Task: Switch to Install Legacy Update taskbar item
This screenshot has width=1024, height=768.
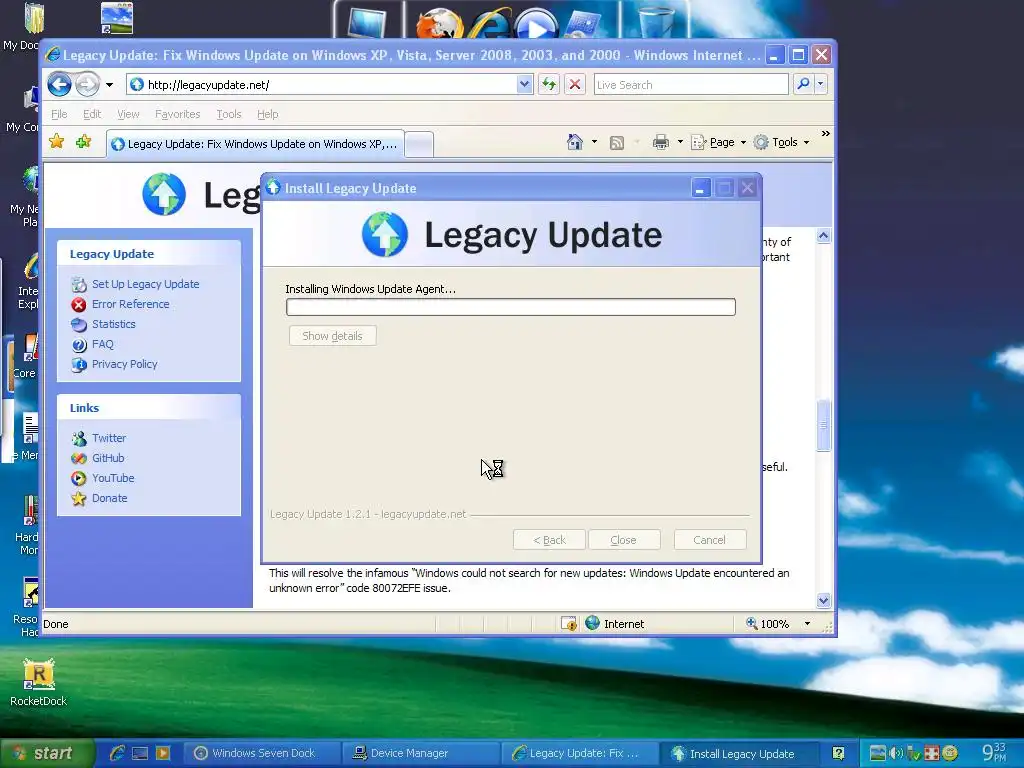Action: [741, 753]
